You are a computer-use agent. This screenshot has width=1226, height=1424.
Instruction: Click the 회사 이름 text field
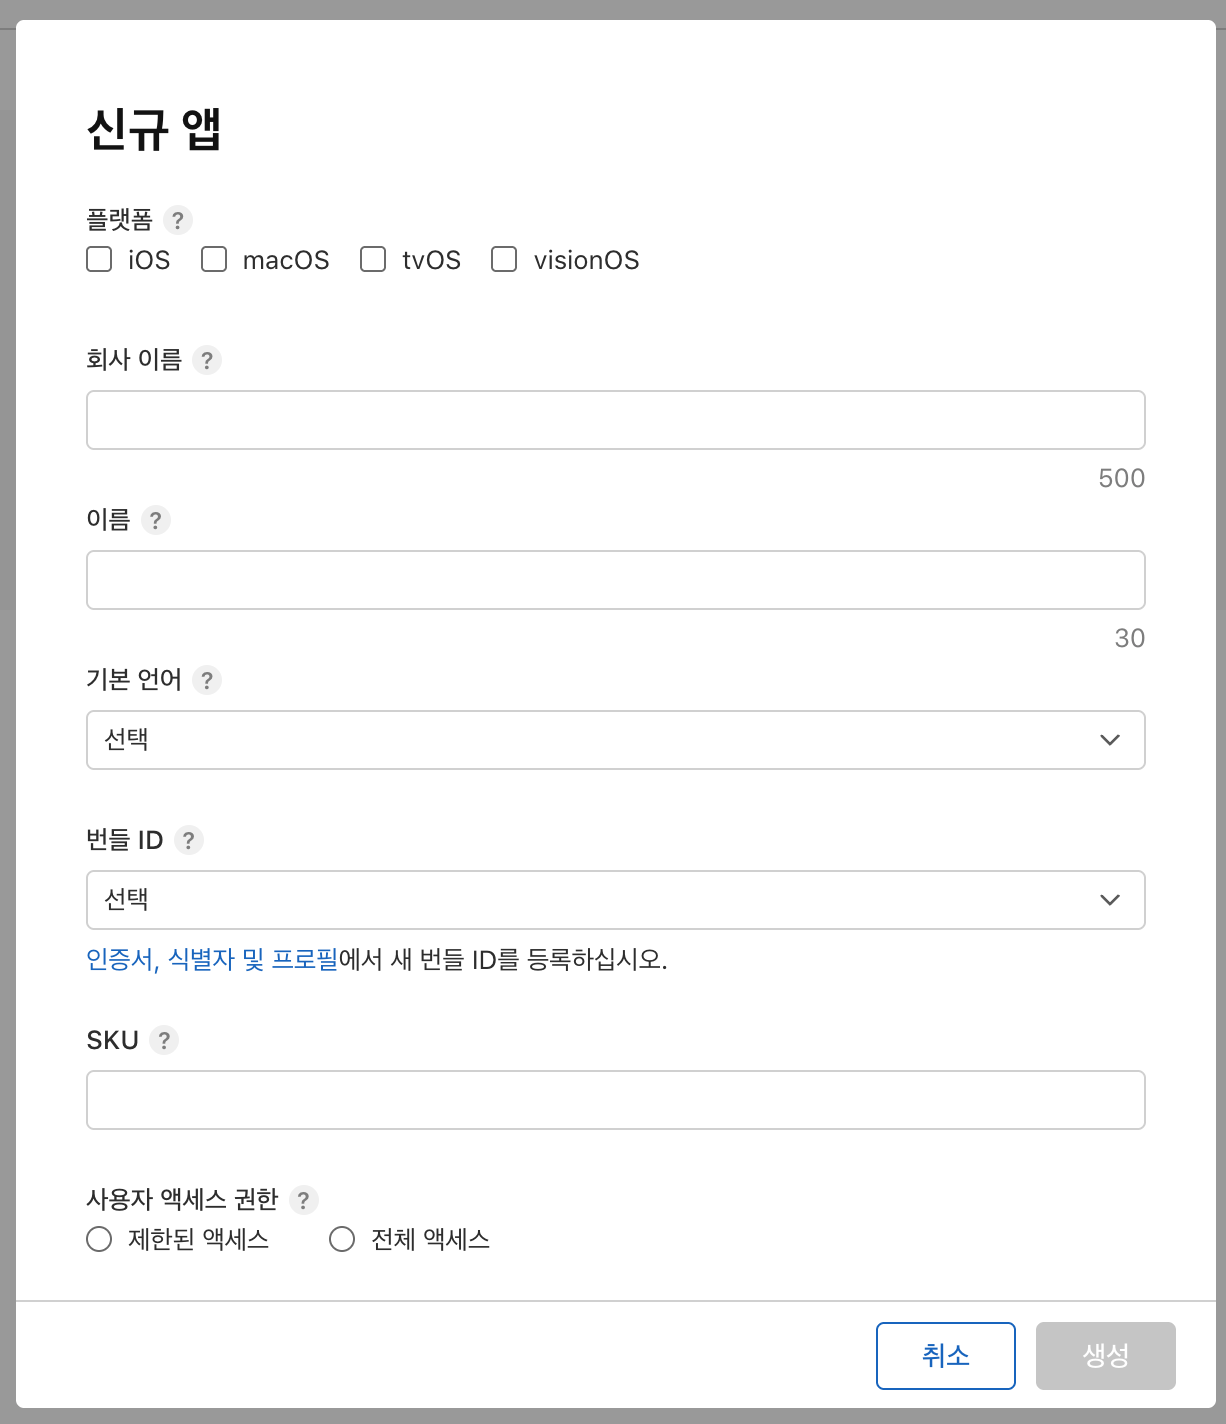[616, 420]
